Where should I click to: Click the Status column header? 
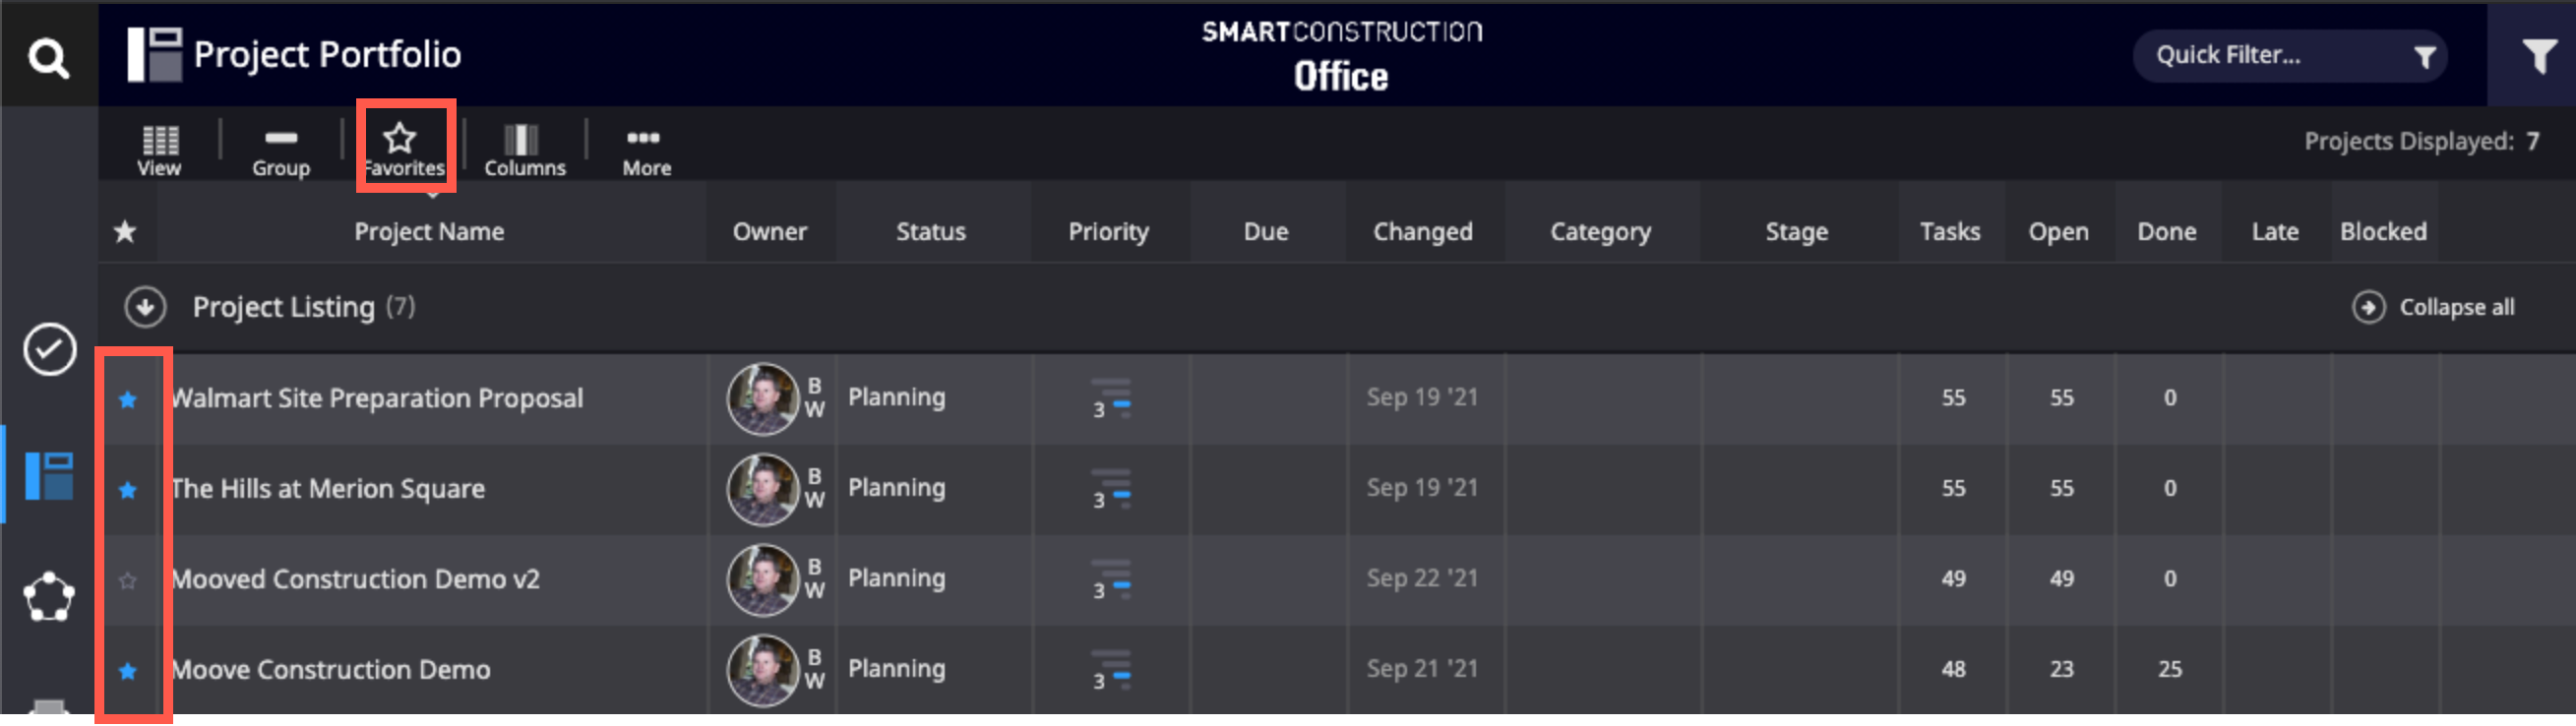pos(930,232)
